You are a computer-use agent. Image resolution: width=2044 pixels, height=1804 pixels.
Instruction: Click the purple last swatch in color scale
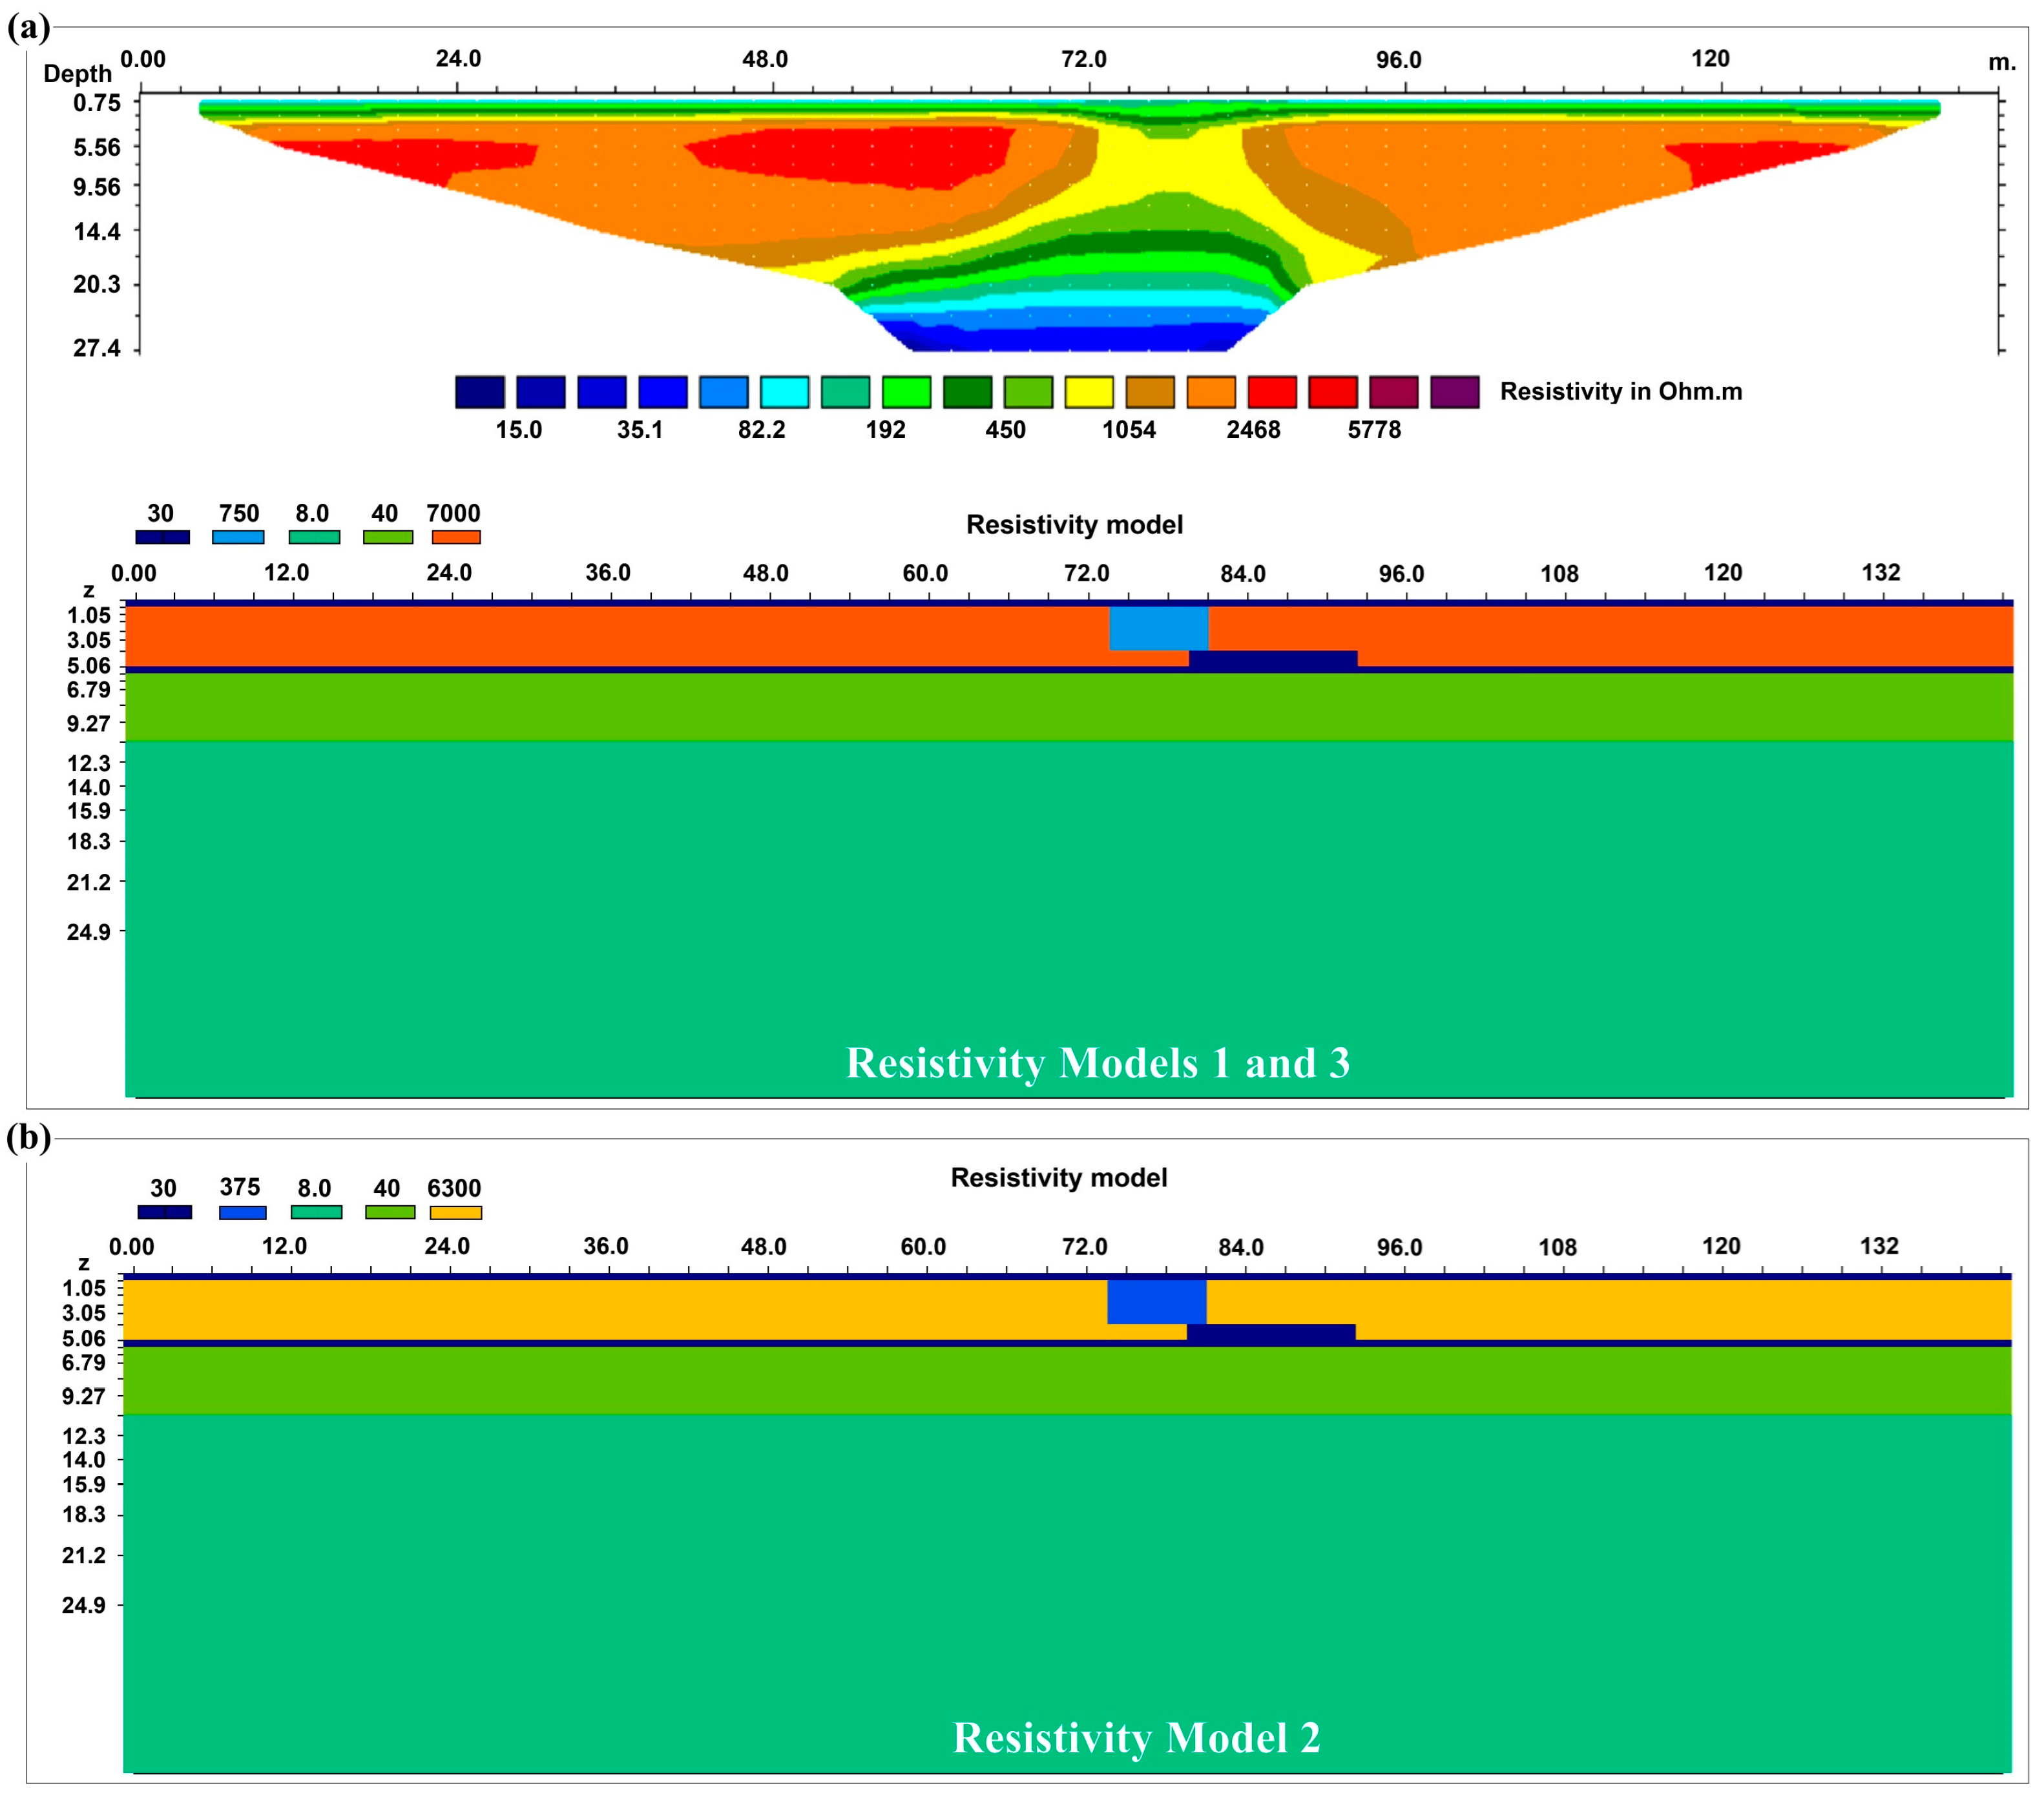coord(1454,392)
